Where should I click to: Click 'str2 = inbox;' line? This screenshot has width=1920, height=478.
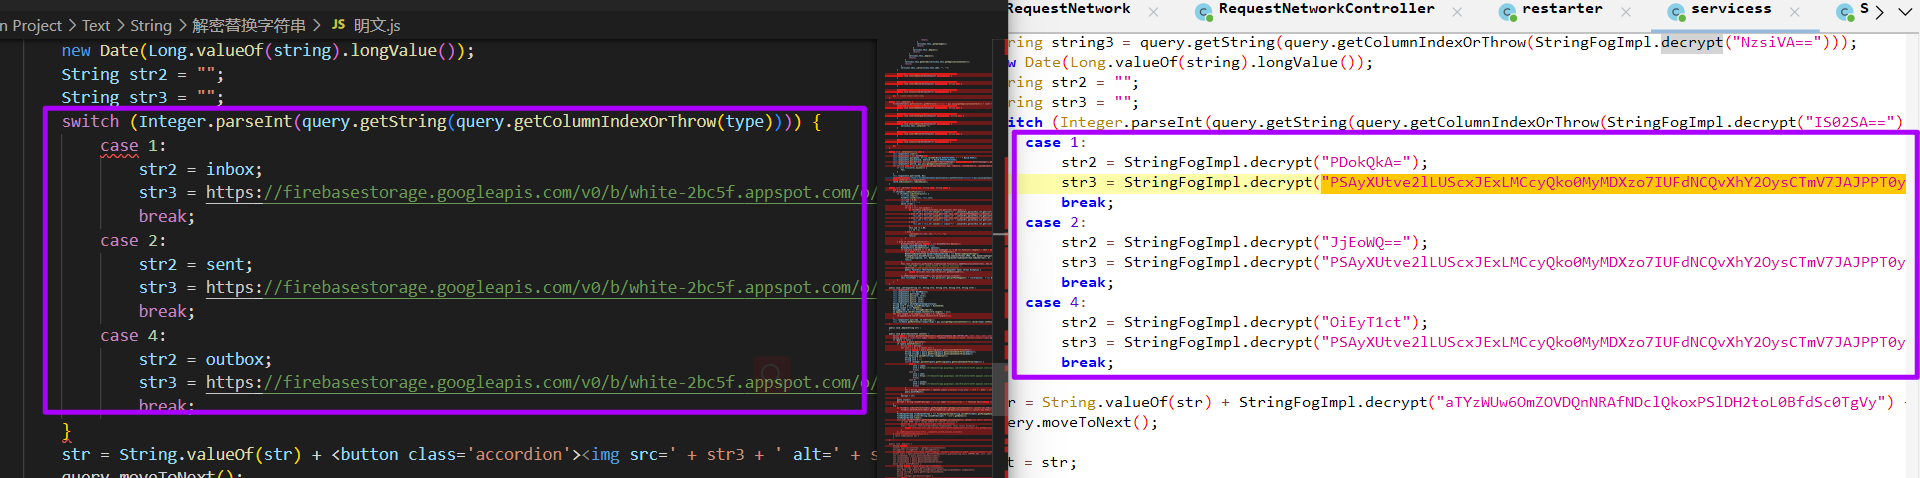click(200, 170)
